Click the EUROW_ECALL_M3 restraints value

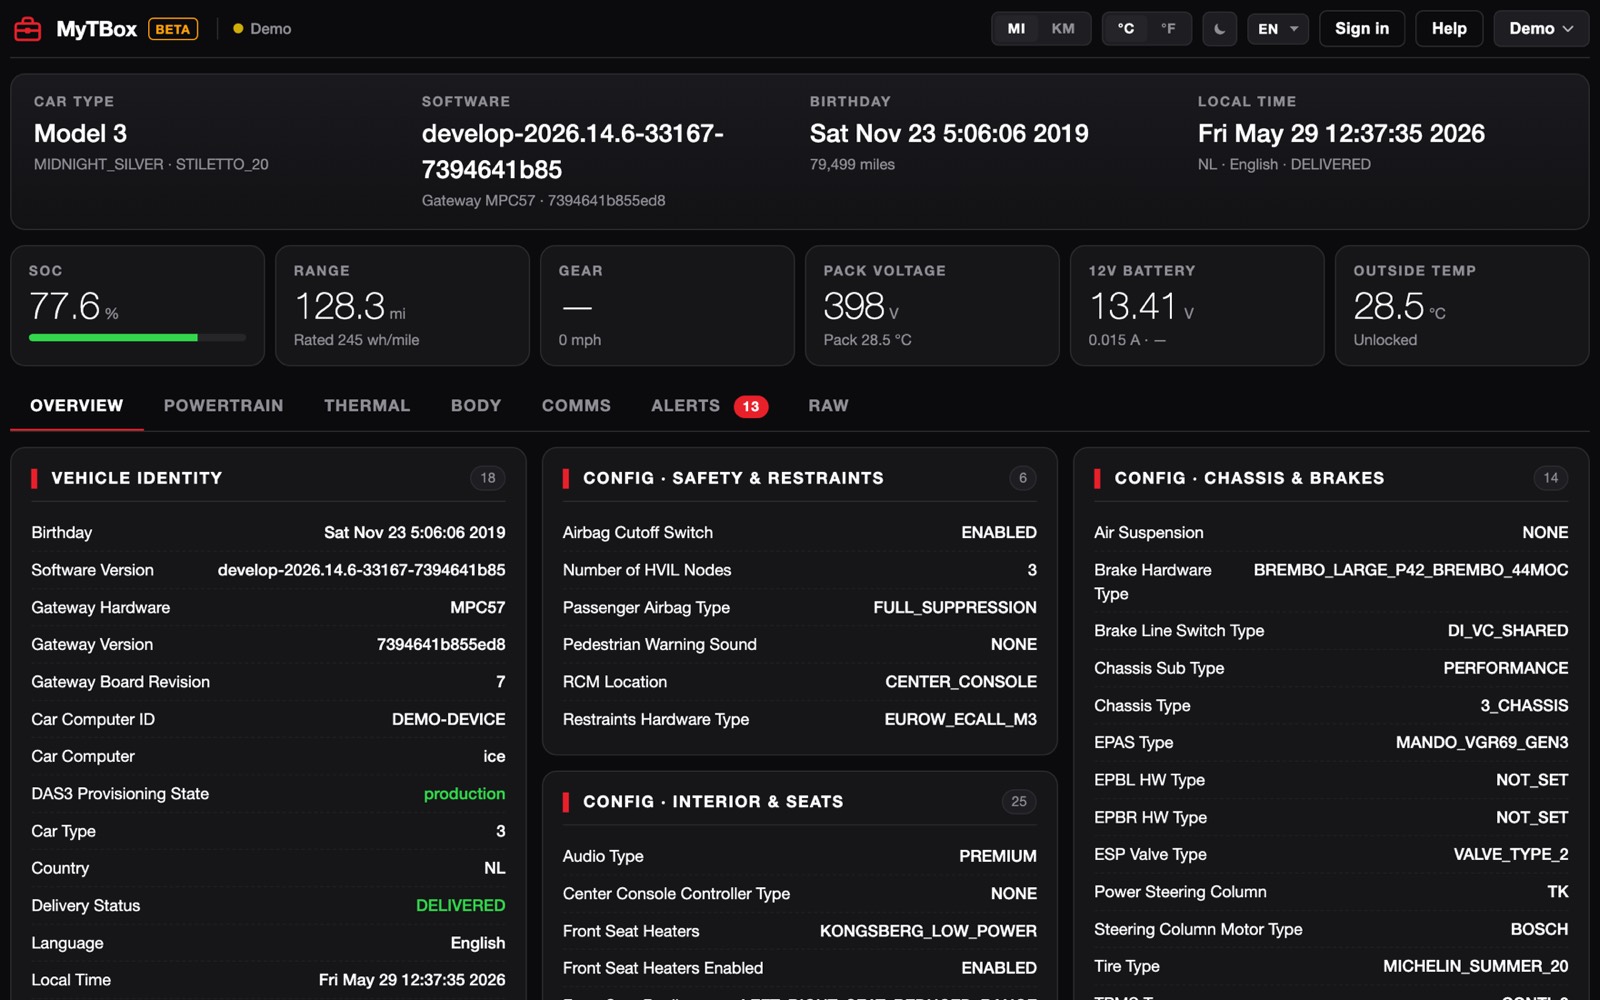(960, 720)
